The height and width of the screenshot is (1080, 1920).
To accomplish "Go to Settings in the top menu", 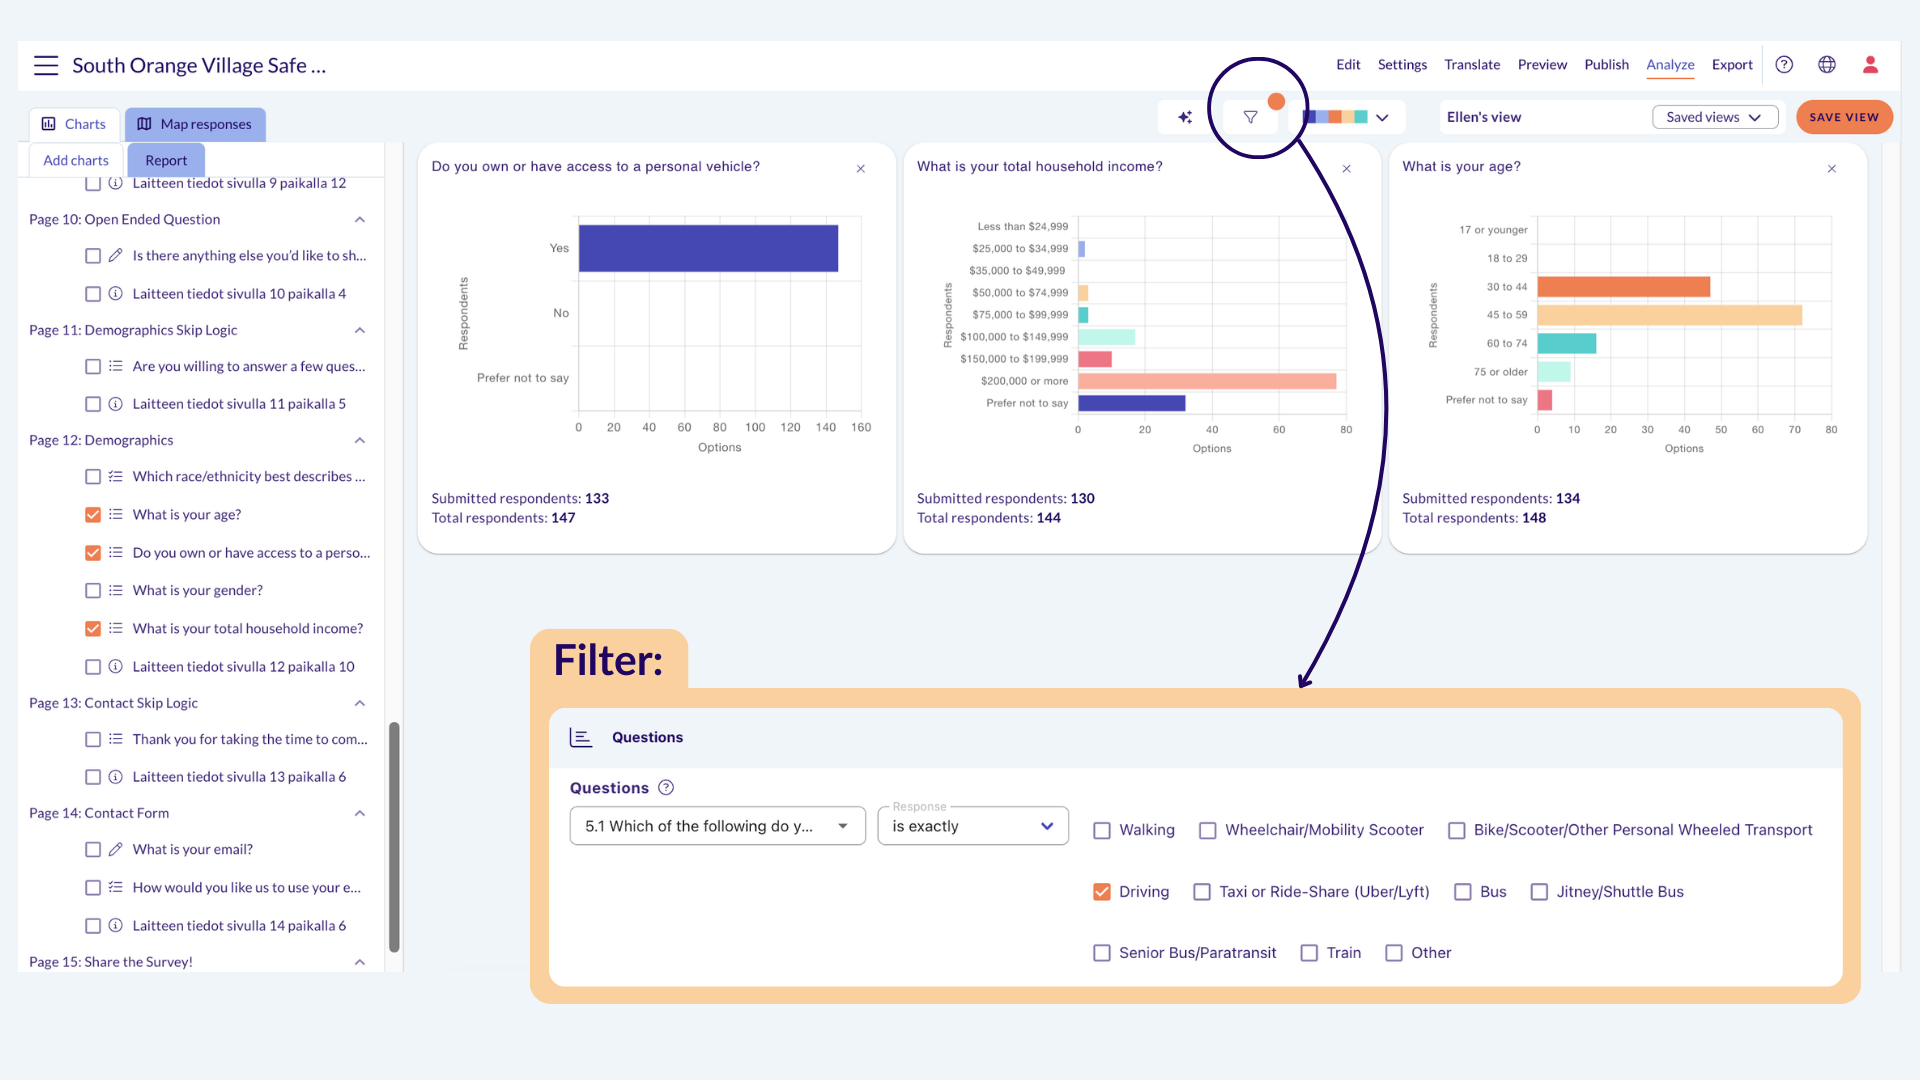I will tap(1402, 65).
